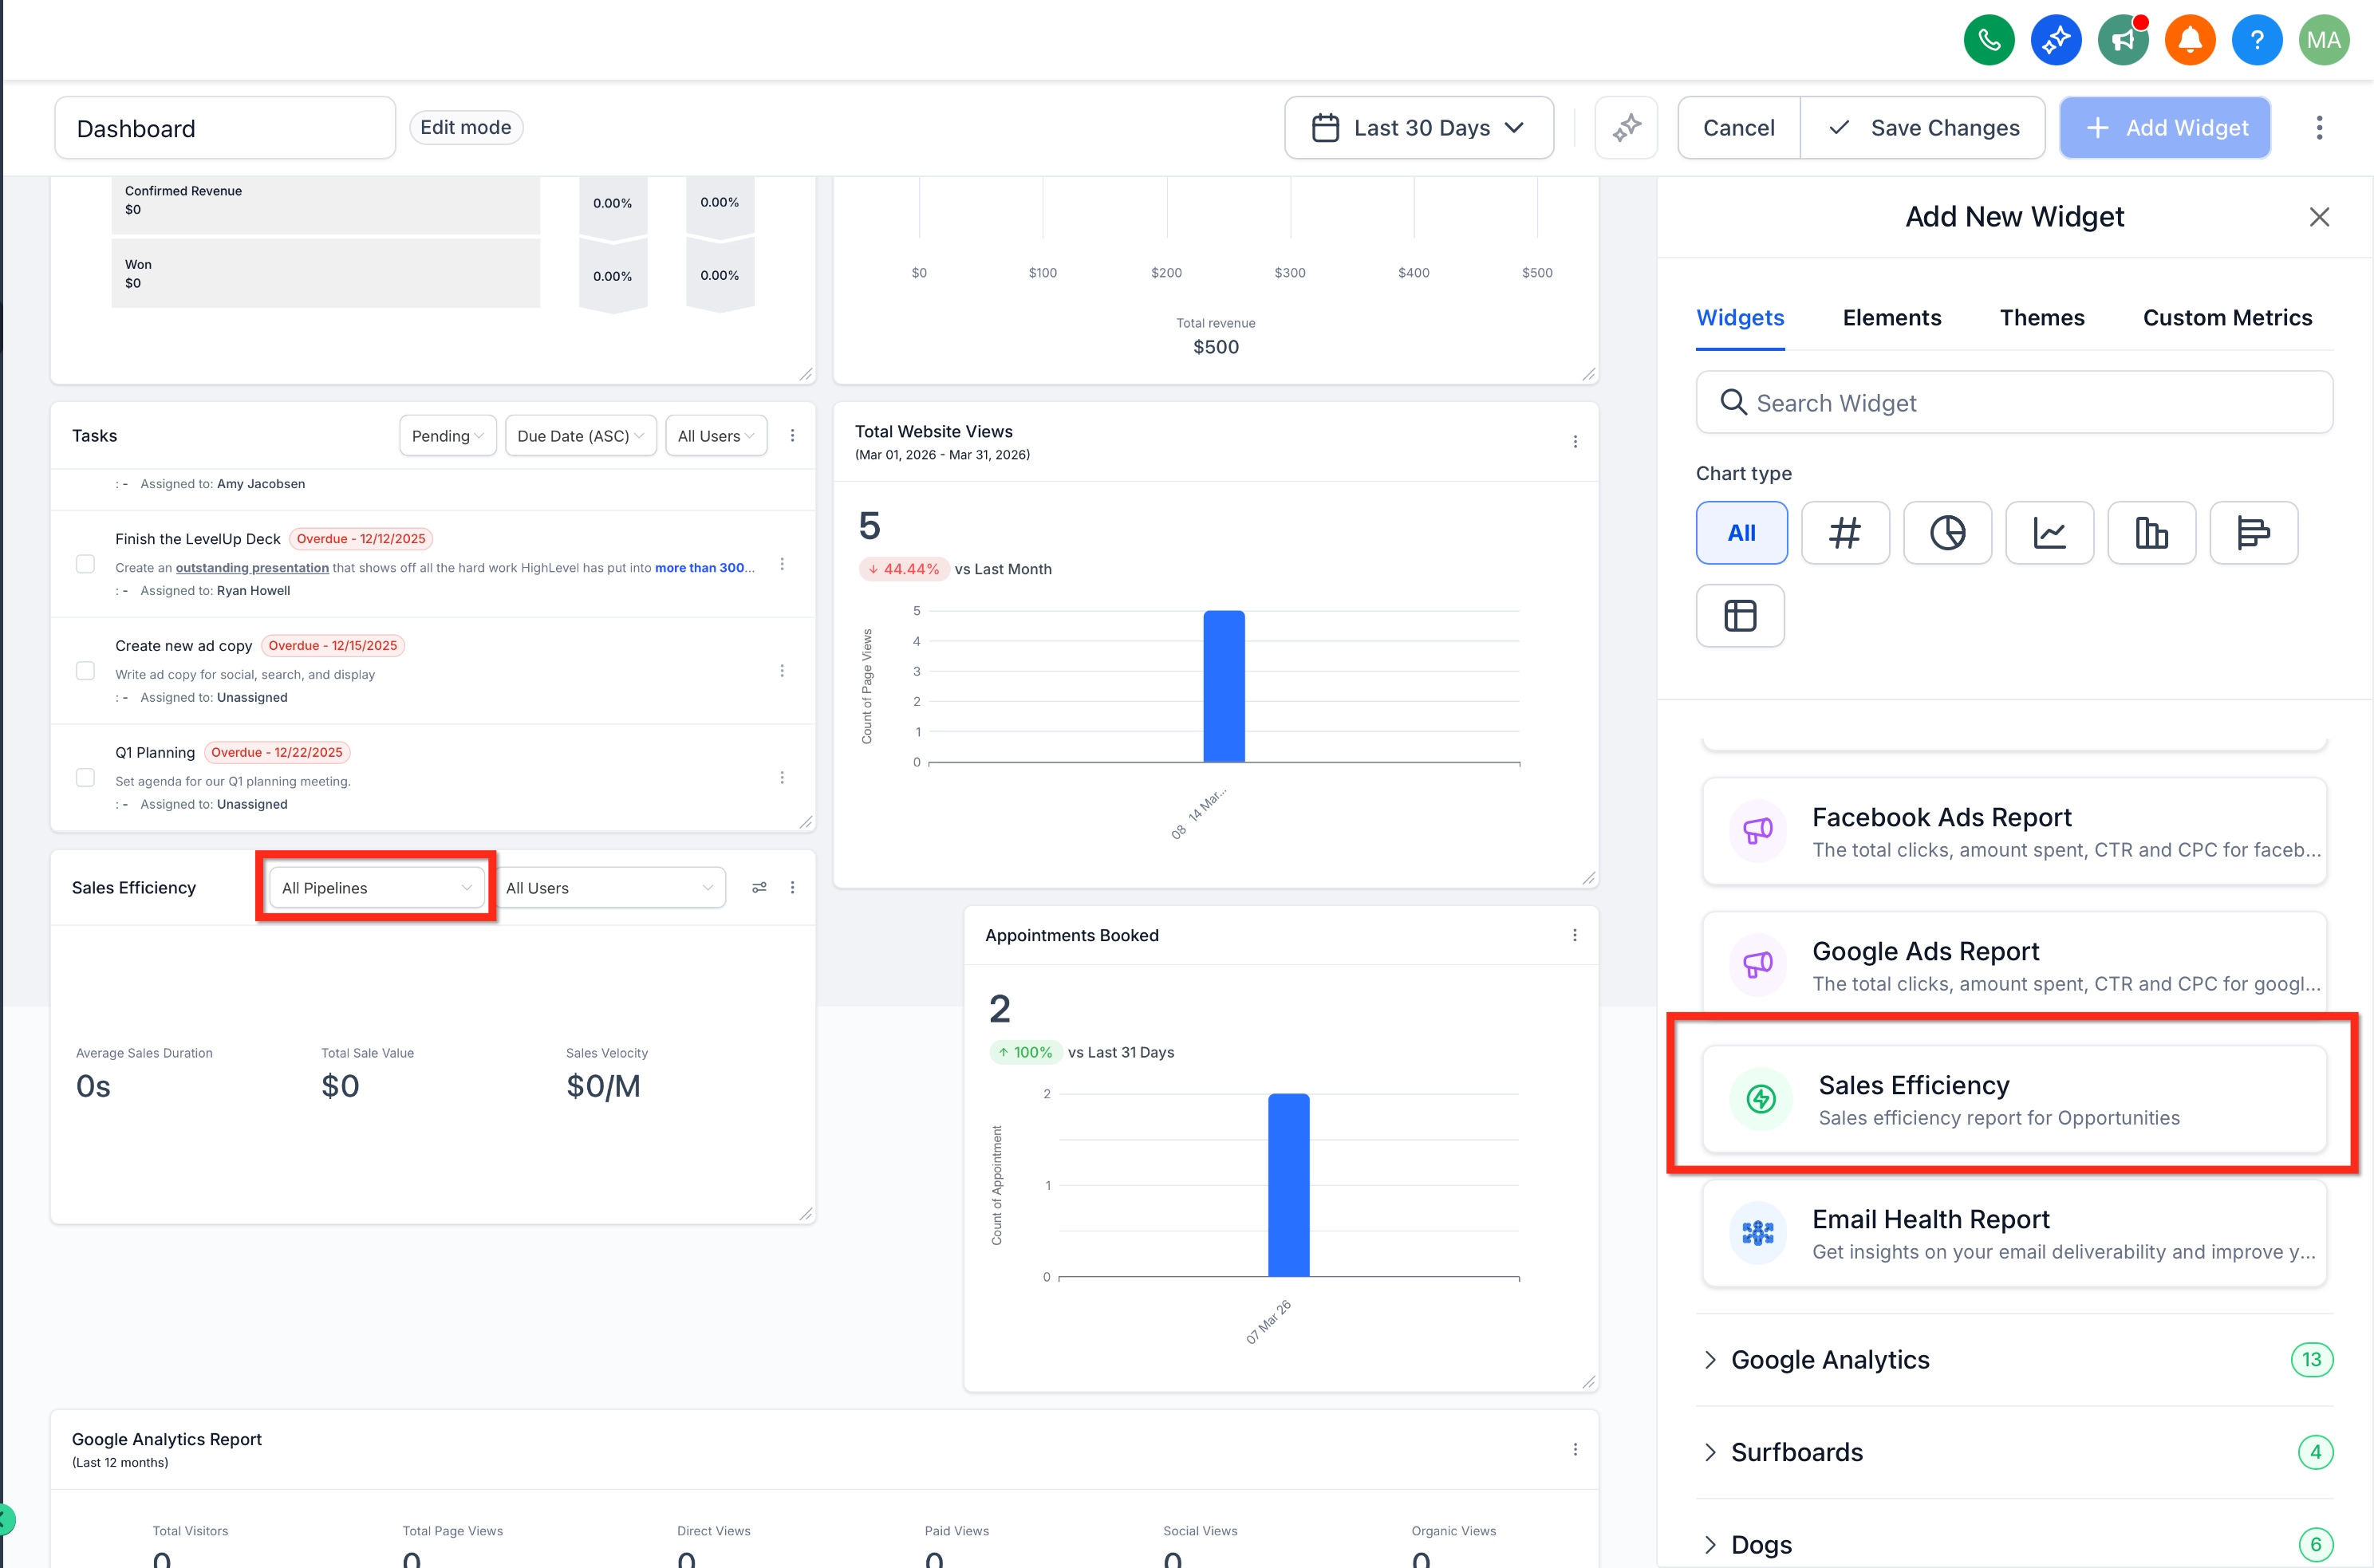Click the Save Changes button
The width and height of the screenshot is (2374, 1568).
click(x=1923, y=128)
